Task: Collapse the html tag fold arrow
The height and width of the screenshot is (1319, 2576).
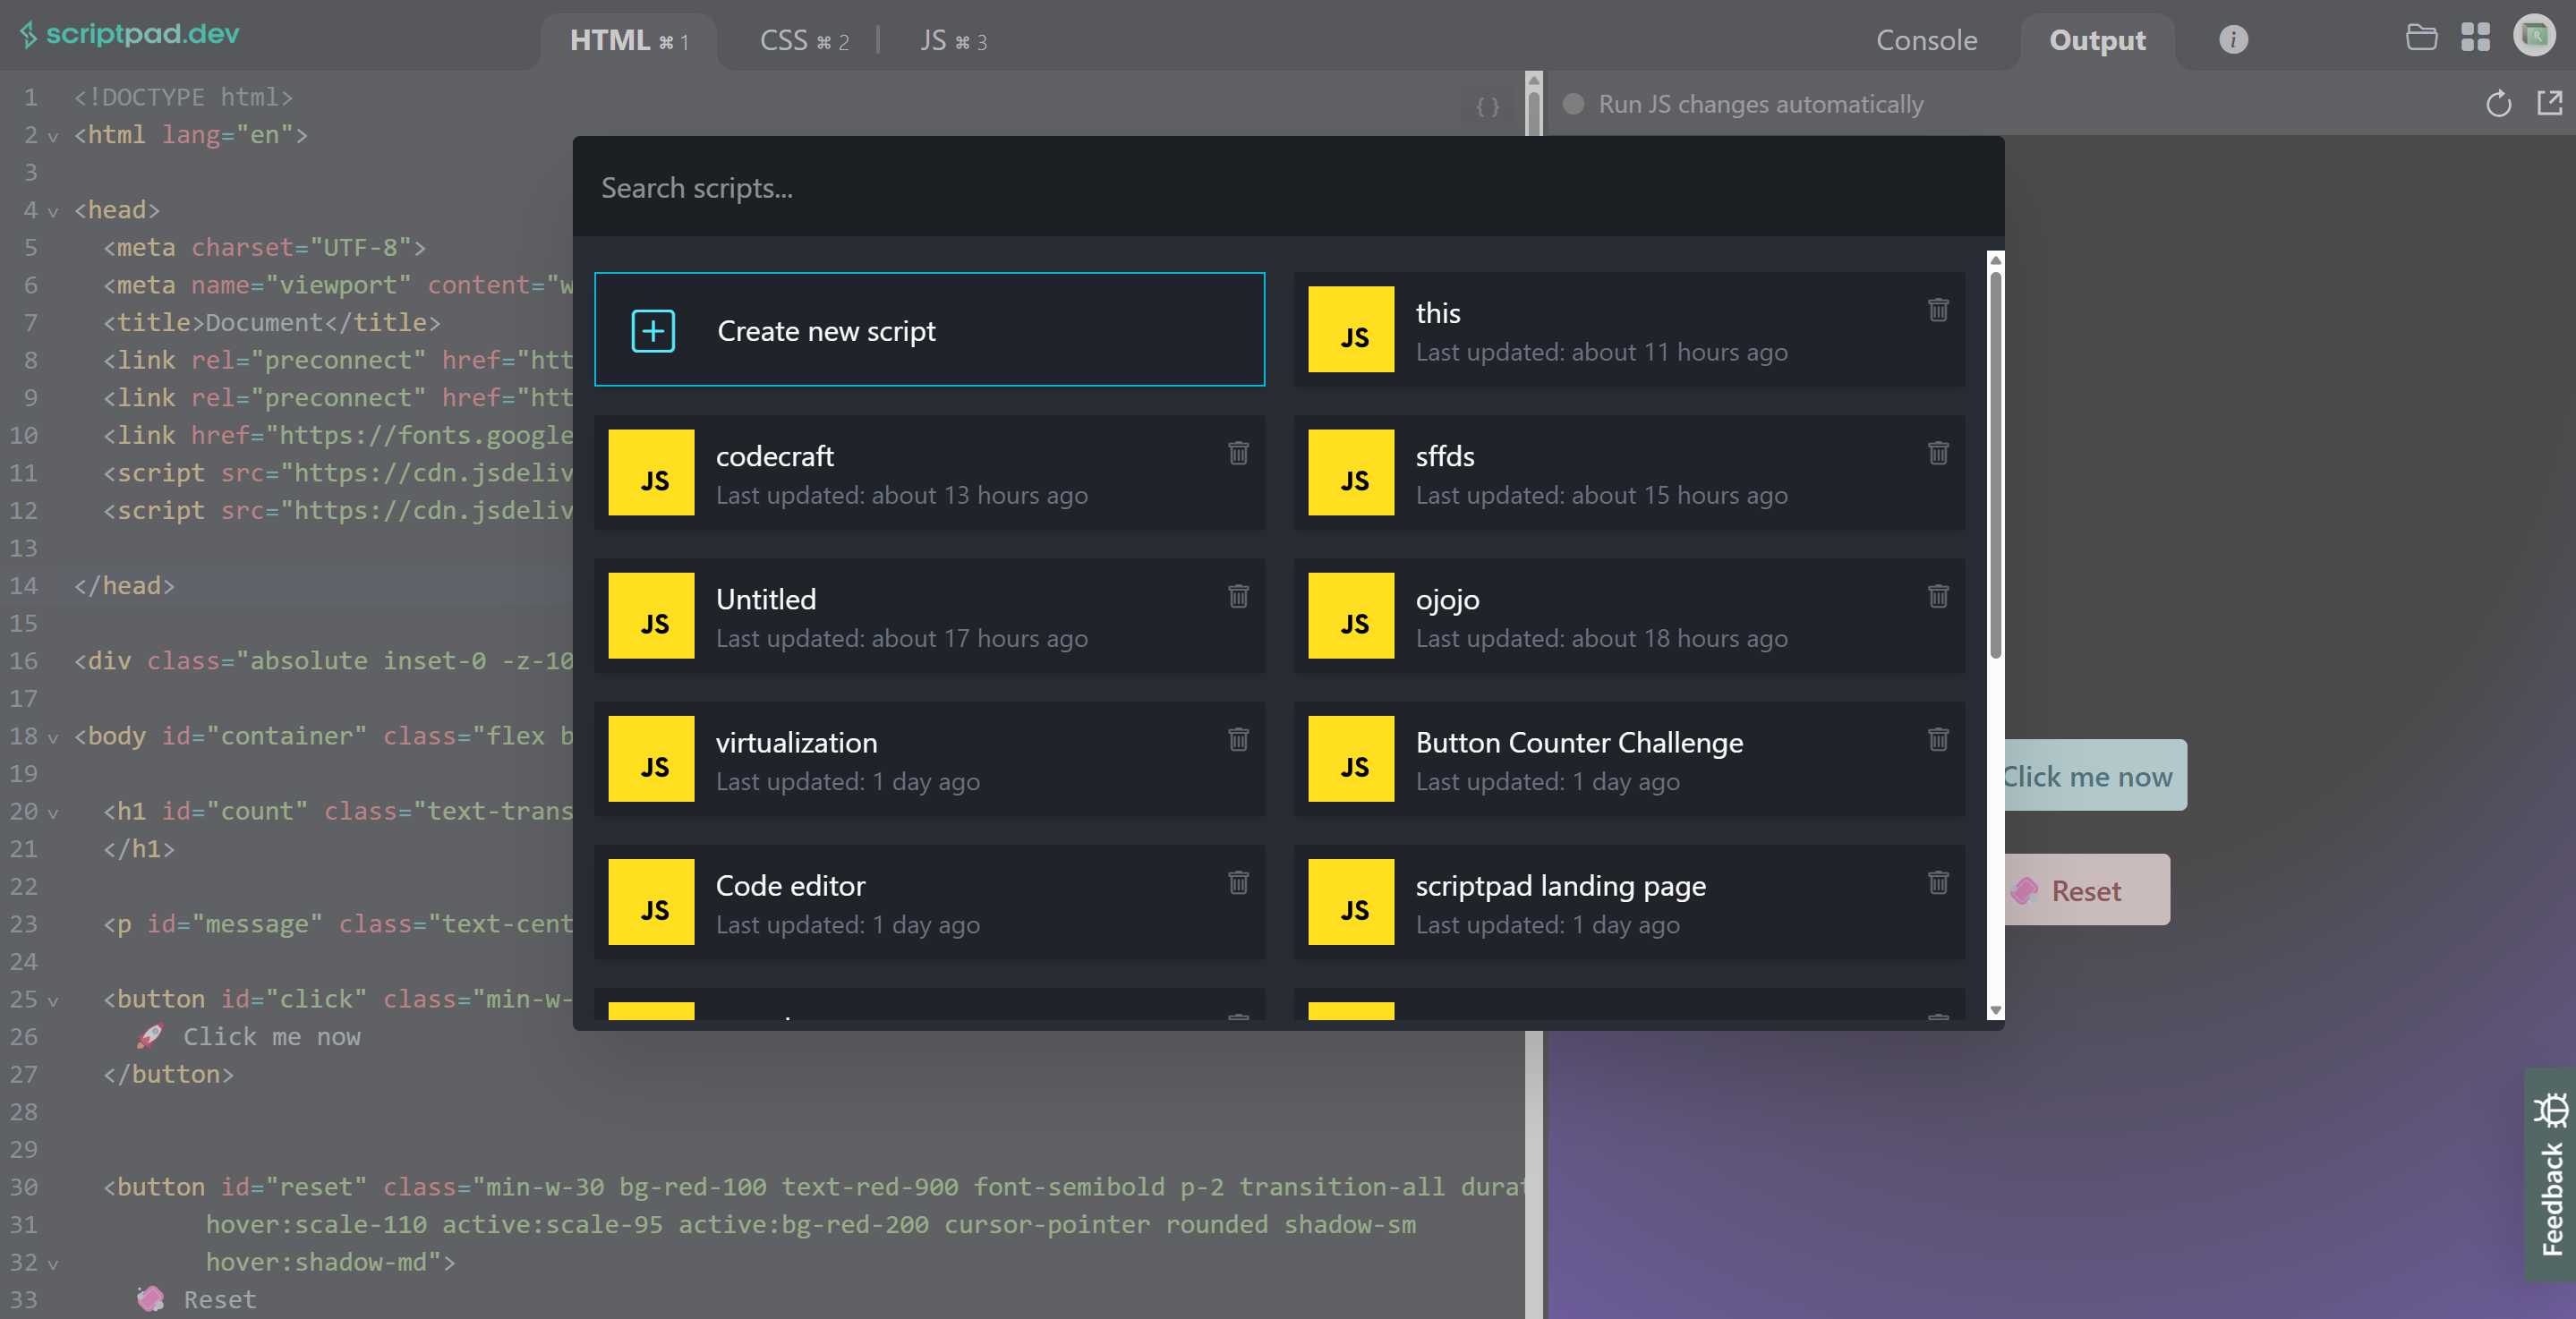Action: [x=53, y=136]
